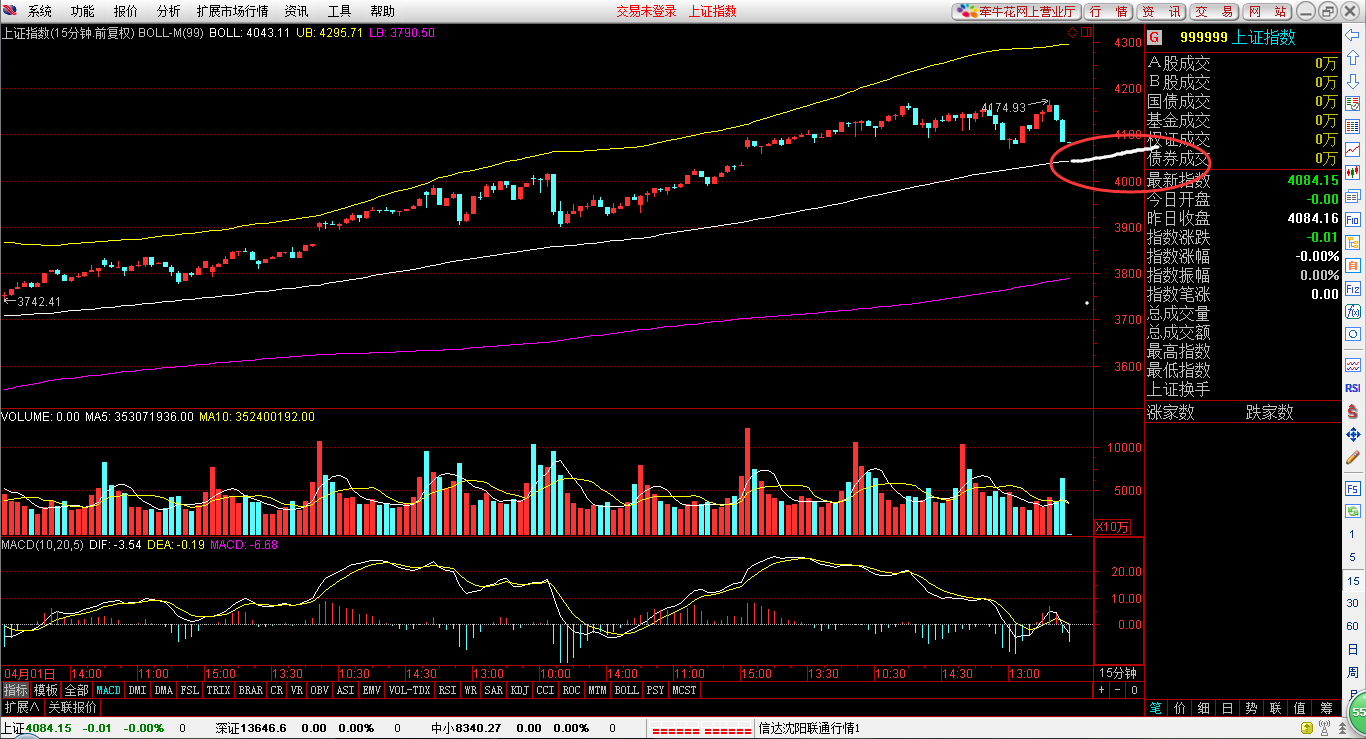Select the RSI tab in indicator bar
Screen dimensions: 1366x739
click(x=447, y=690)
